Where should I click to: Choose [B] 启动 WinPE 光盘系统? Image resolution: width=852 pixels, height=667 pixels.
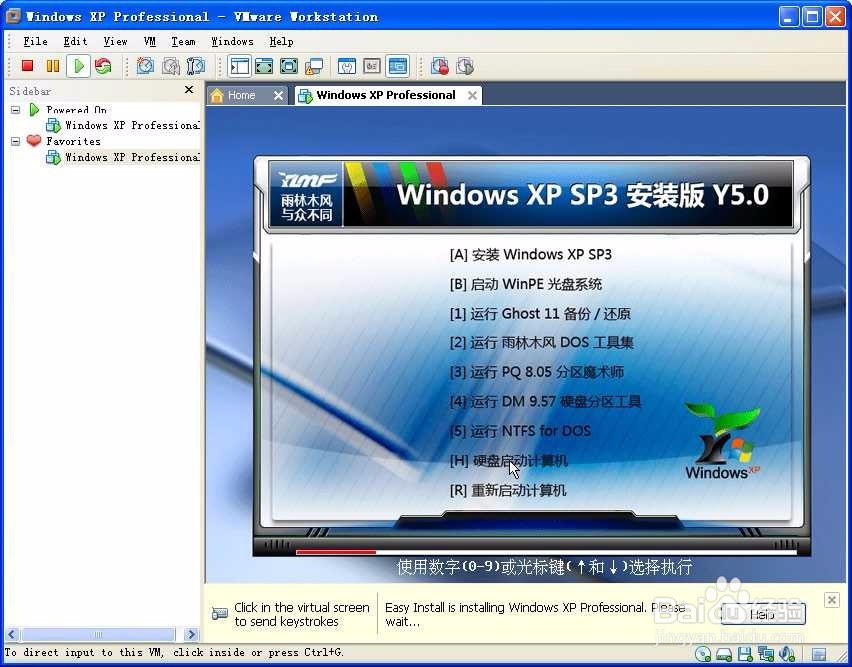pyautogui.click(x=525, y=284)
